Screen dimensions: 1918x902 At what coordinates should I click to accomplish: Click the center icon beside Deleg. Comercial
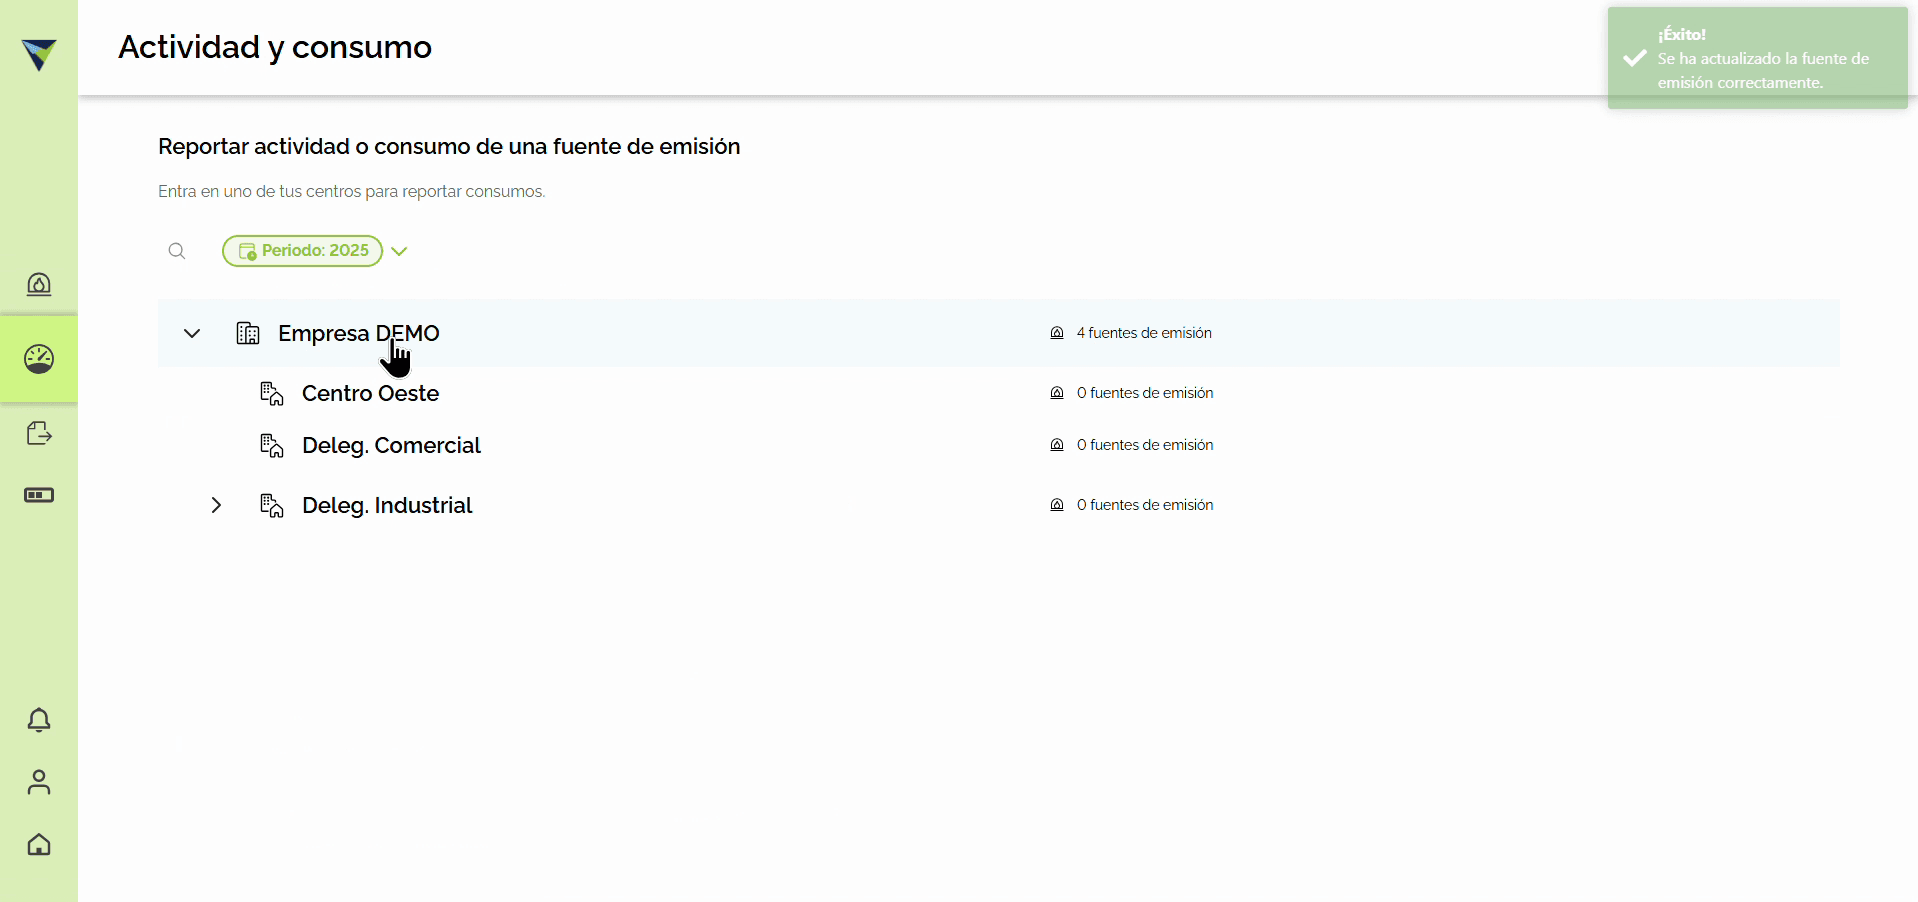pos(272,445)
